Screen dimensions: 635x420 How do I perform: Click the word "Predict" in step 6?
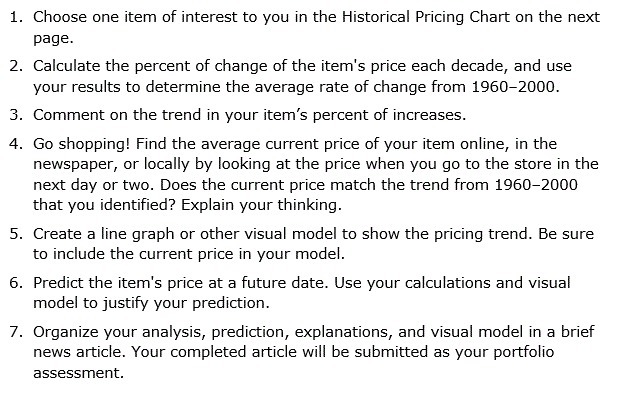click(59, 283)
